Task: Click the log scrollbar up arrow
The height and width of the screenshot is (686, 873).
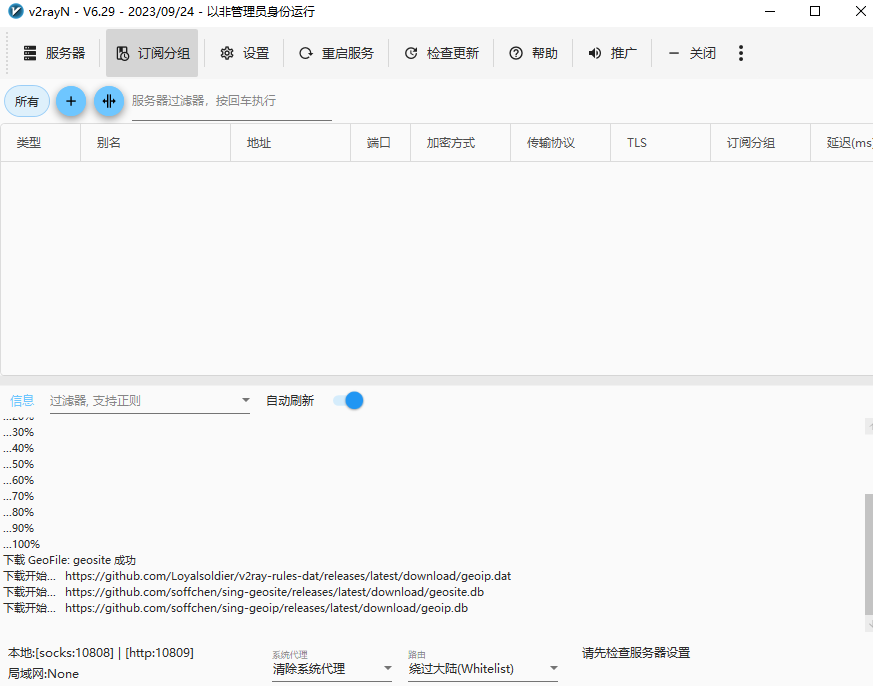Action: [869, 425]
